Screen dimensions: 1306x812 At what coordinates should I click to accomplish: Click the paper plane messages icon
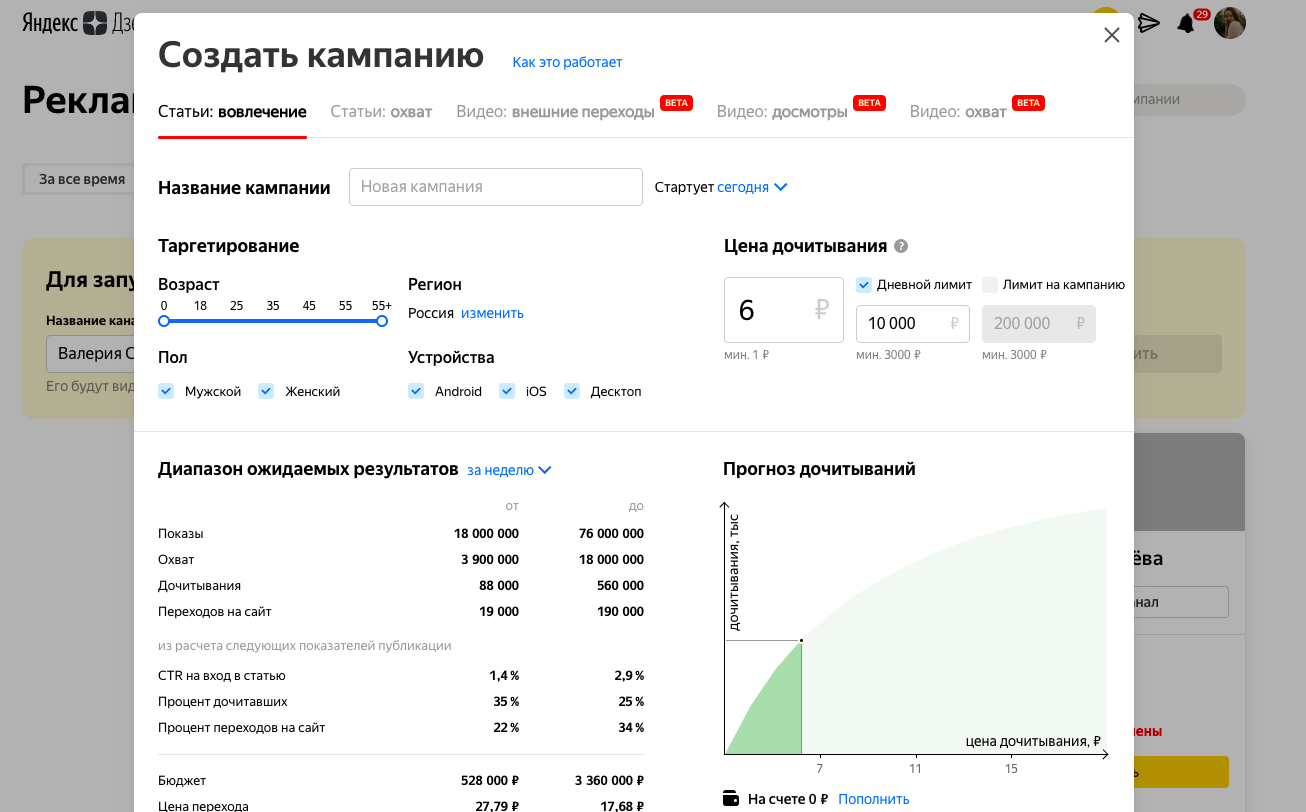[1149, 23]
